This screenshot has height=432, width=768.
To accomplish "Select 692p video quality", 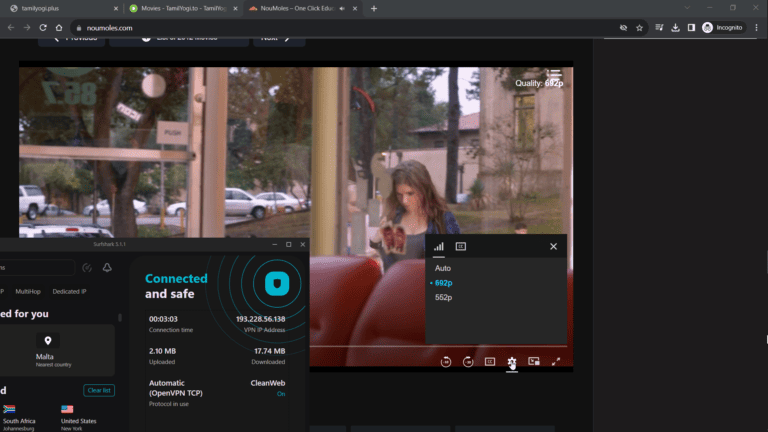I will pyautogui.click(x=443, y=283).
